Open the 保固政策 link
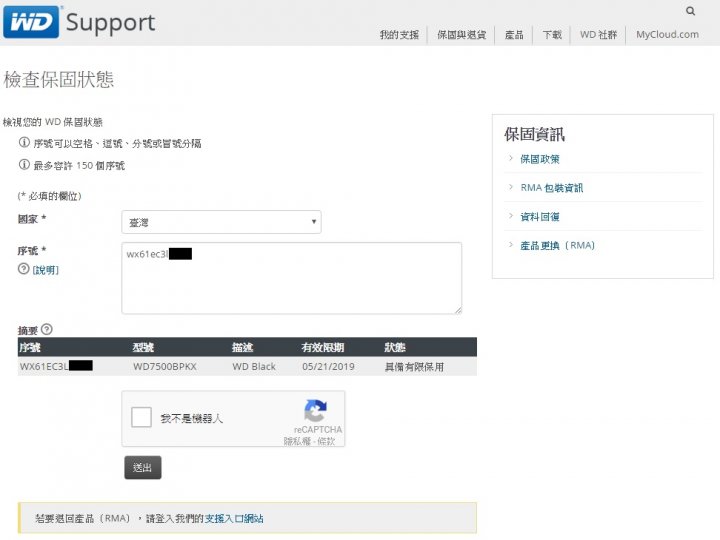The height and width of the screenshot is (540, 720). click(x=540, y=159)
